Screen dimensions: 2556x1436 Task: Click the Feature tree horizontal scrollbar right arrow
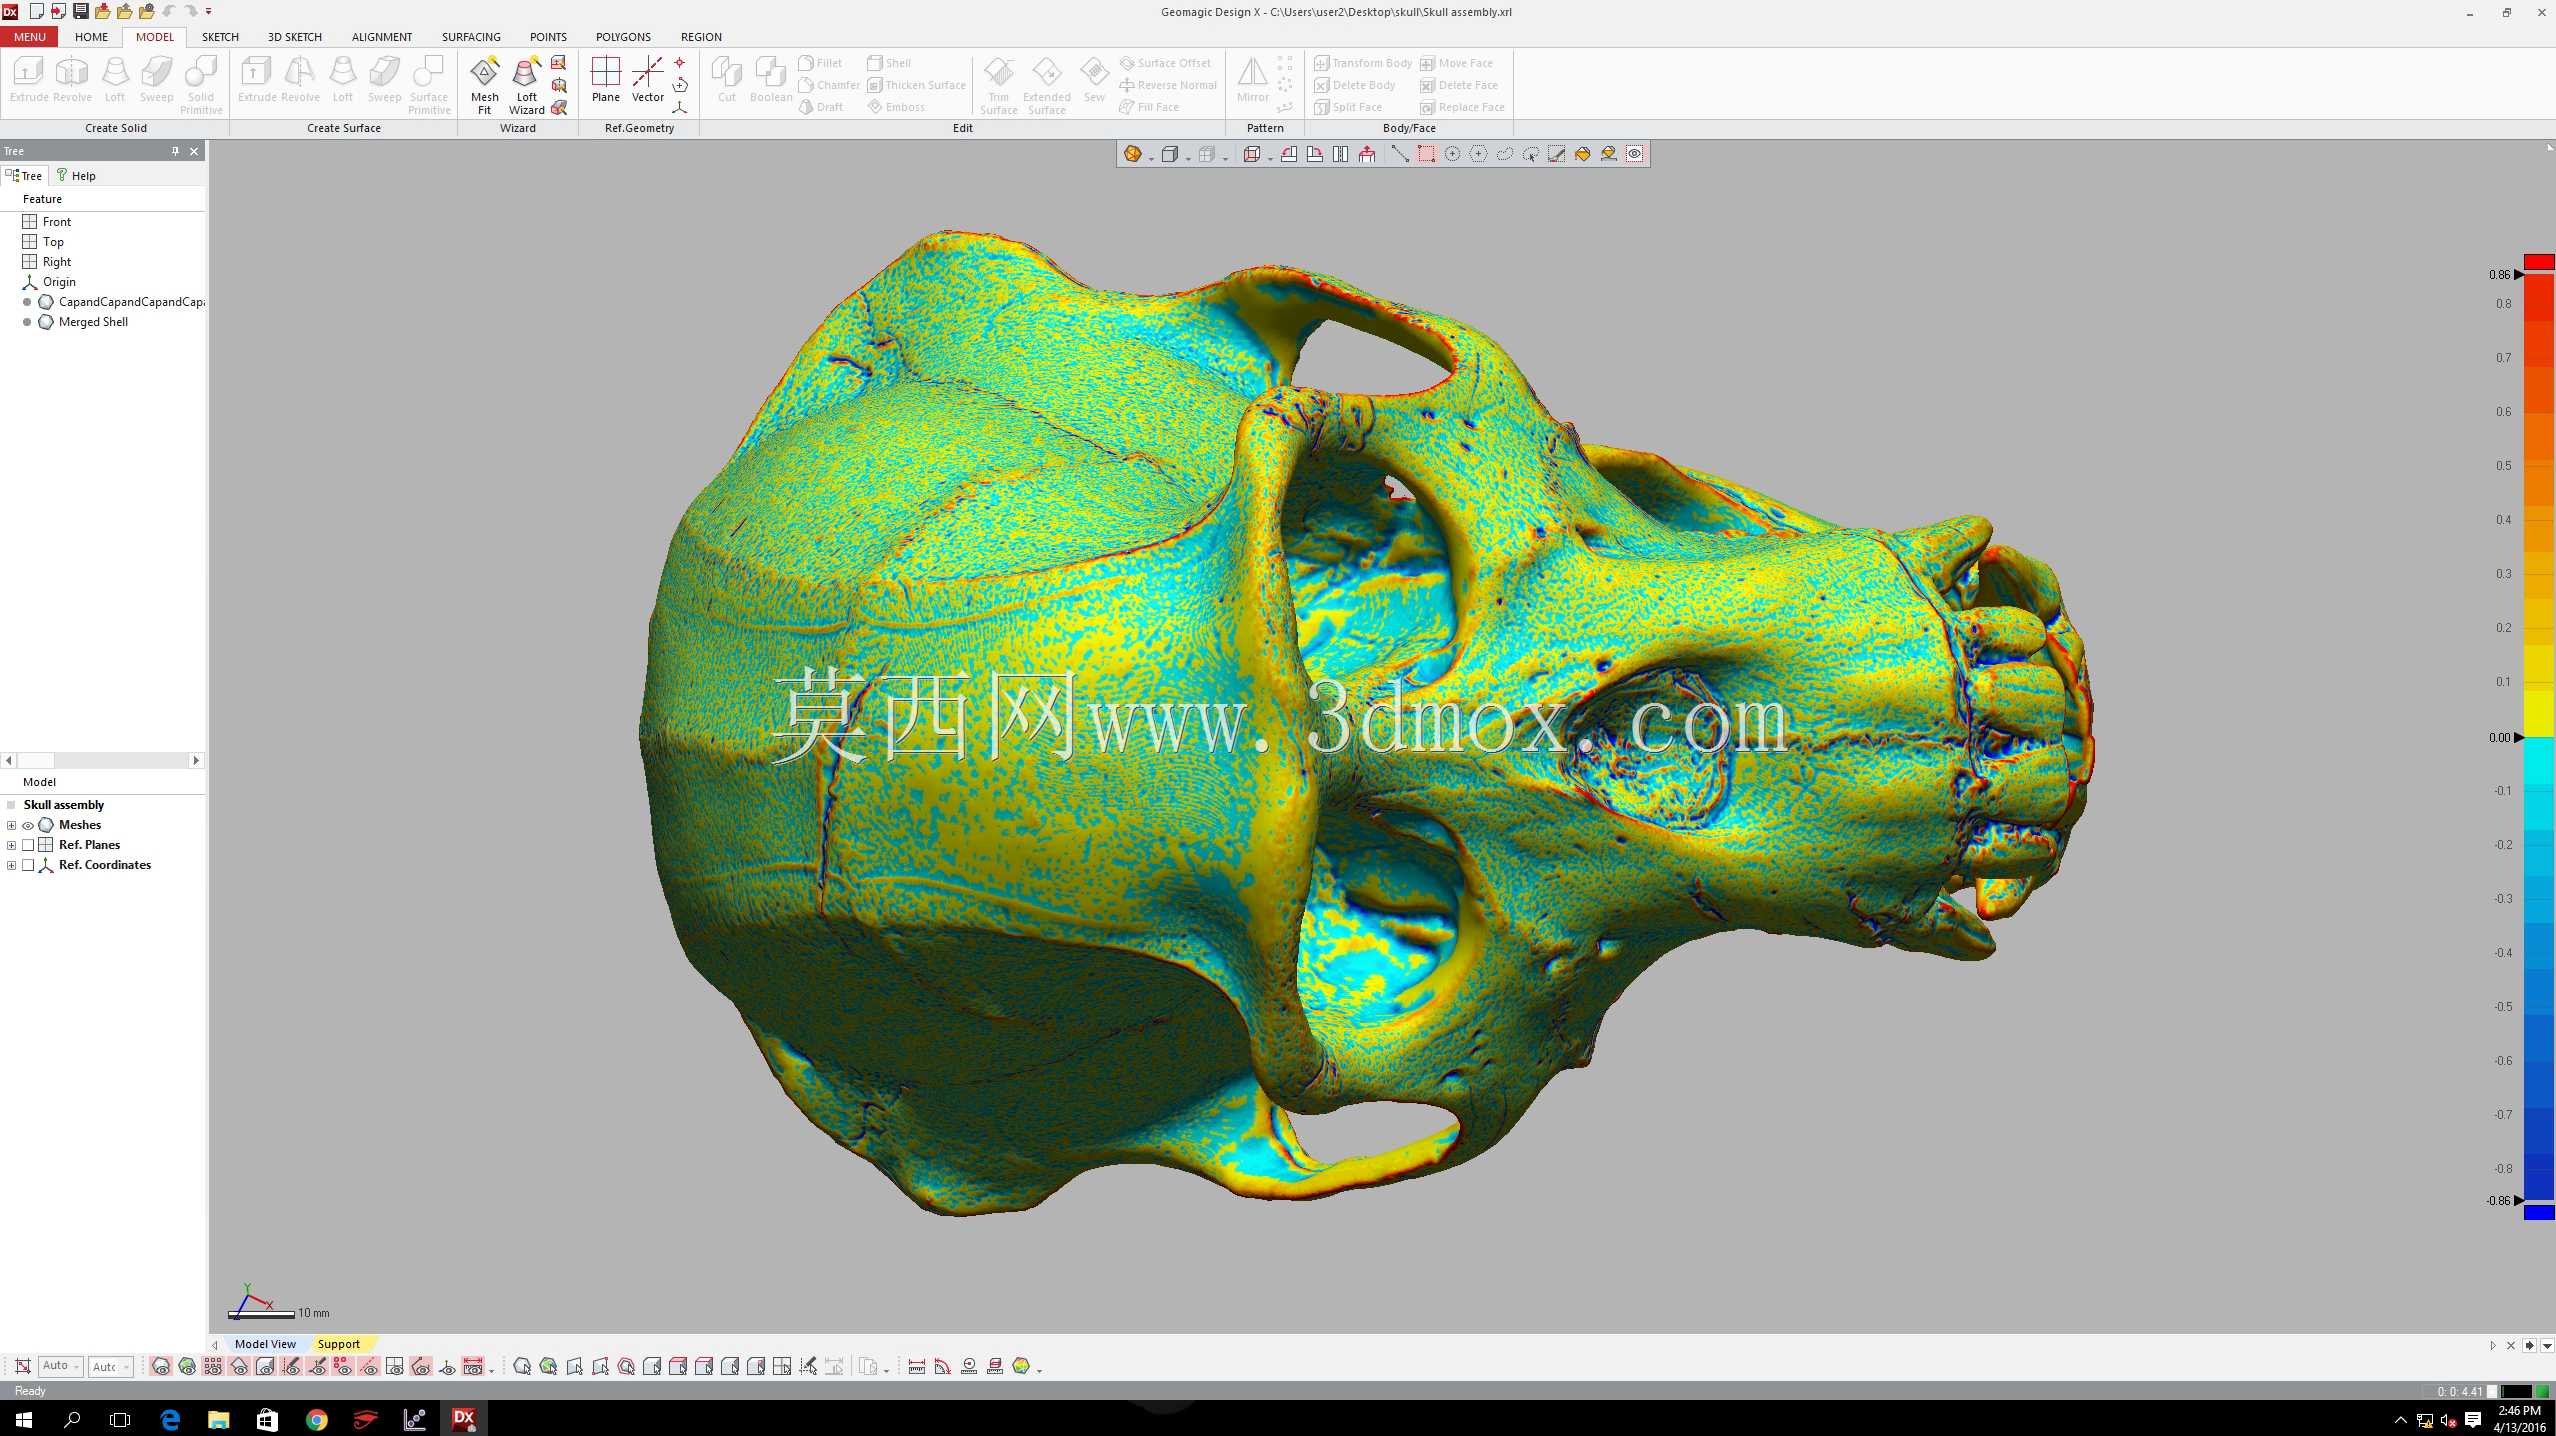196,761
